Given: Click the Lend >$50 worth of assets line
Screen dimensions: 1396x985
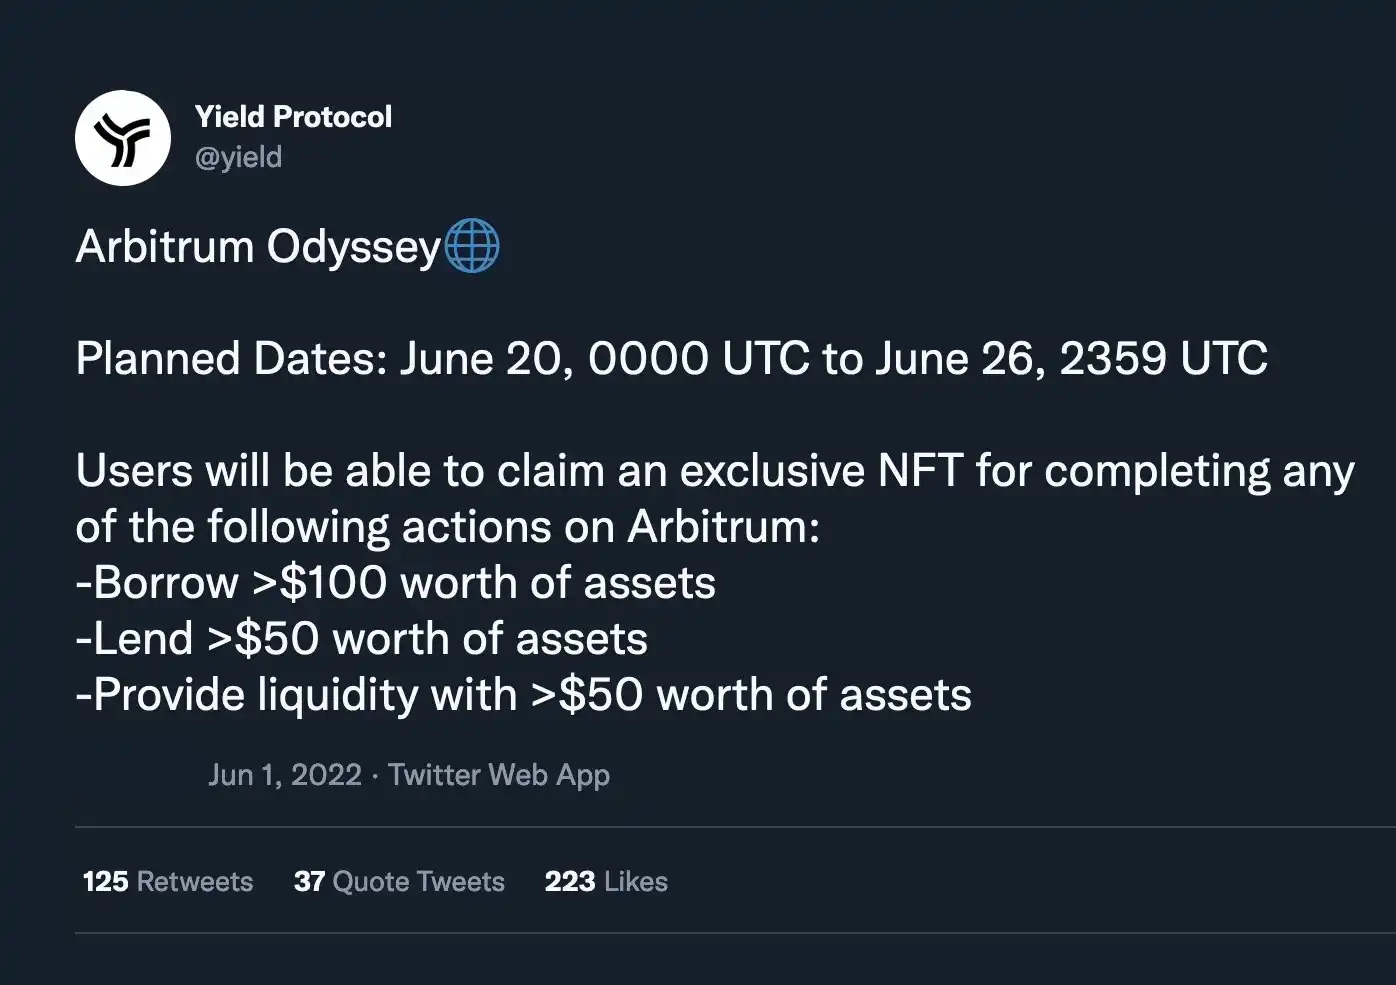Looking at the screenshot, I should click(362, 639).
